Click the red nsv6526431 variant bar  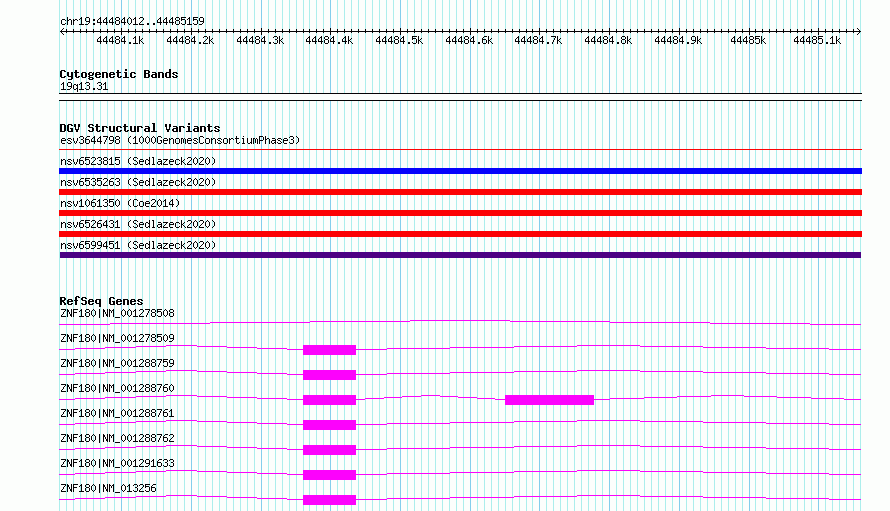pos(460,234)
